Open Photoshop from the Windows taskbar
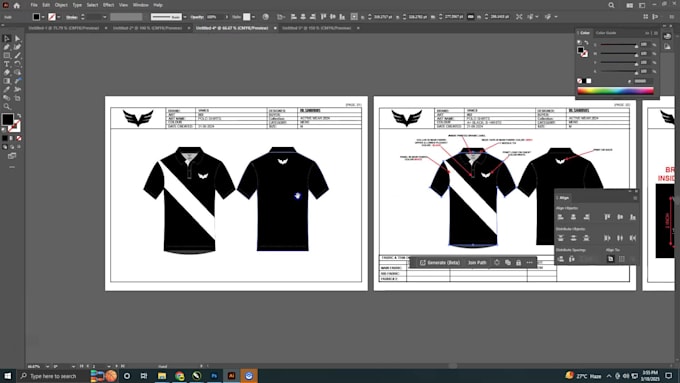This screenshot has width=680, height=383. [x=214, y=376]
